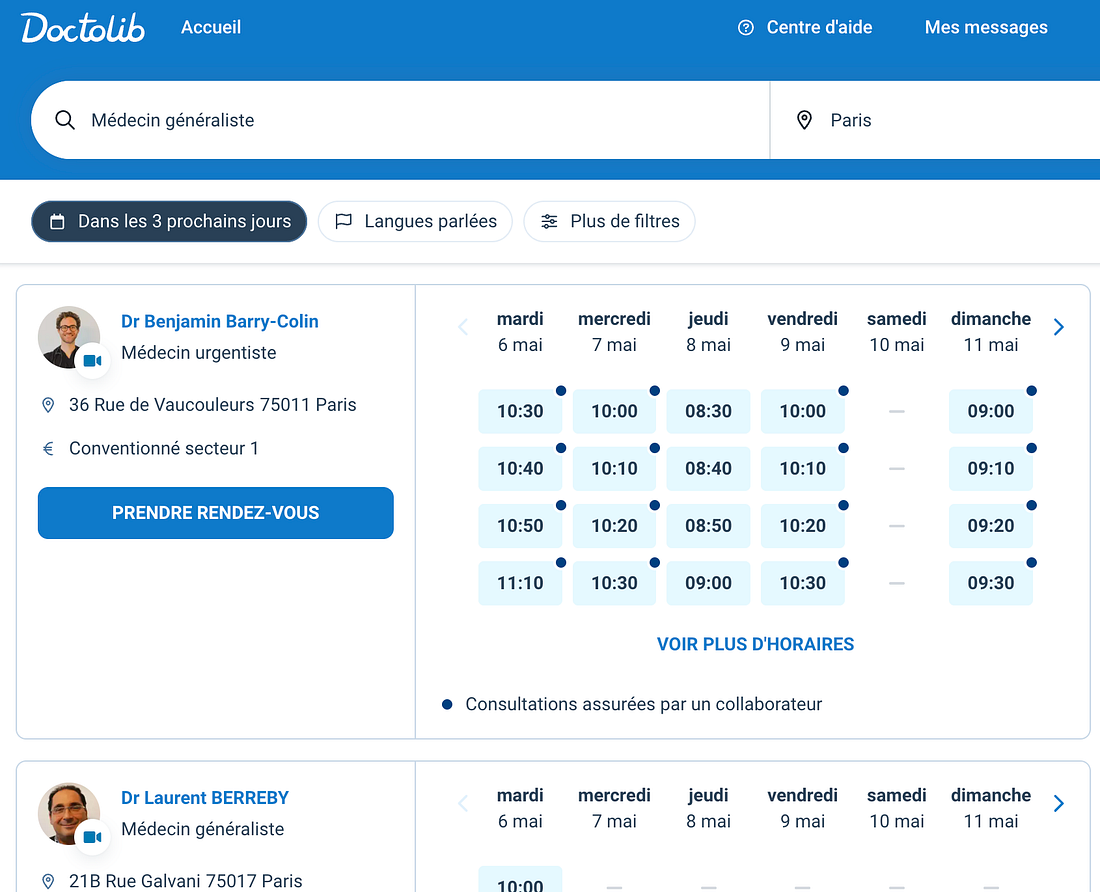Select the 10:00 slot on mercredi 7 mai
Viewport: 1100px width, 892px height.
pyautogui.click(x=615, y=411)
